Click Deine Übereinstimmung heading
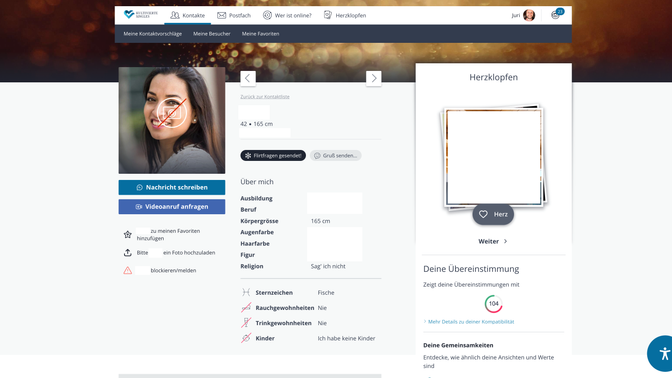The width and height of the screenshot is (672, 378). click(471, 269)
